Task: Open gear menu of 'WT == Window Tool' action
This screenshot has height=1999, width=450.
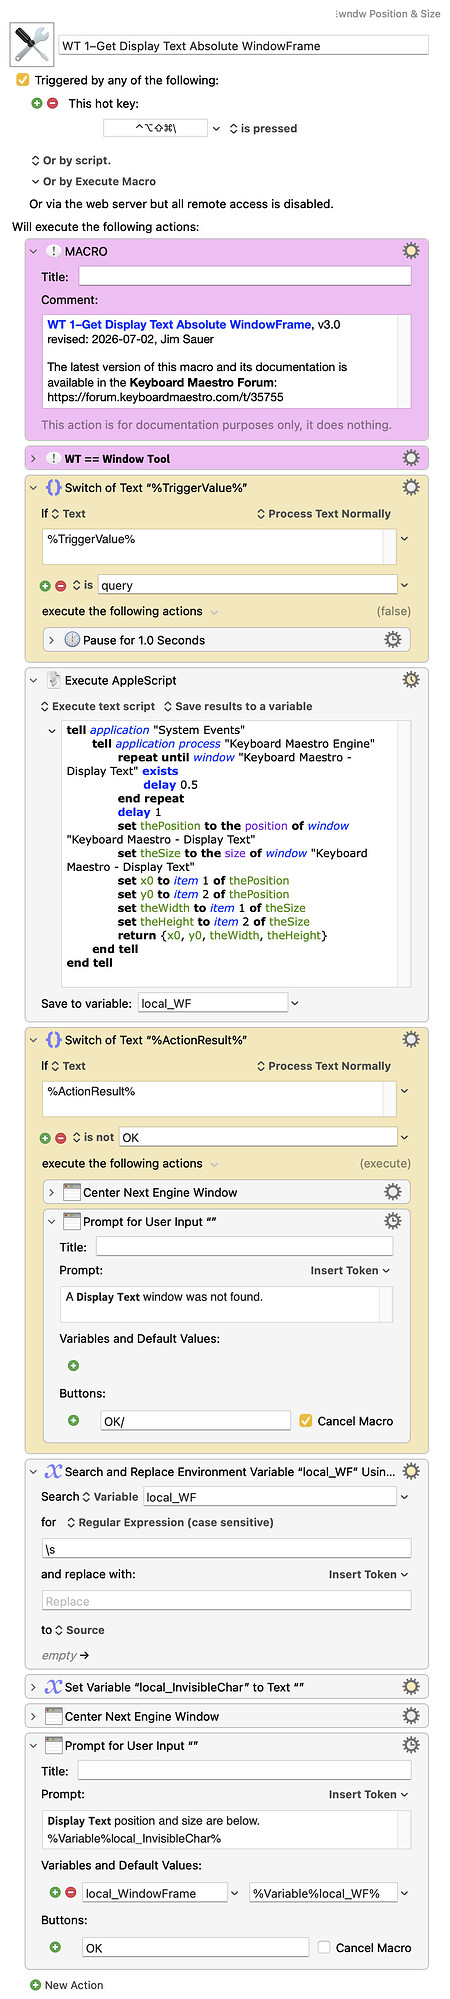Action: 410,458
